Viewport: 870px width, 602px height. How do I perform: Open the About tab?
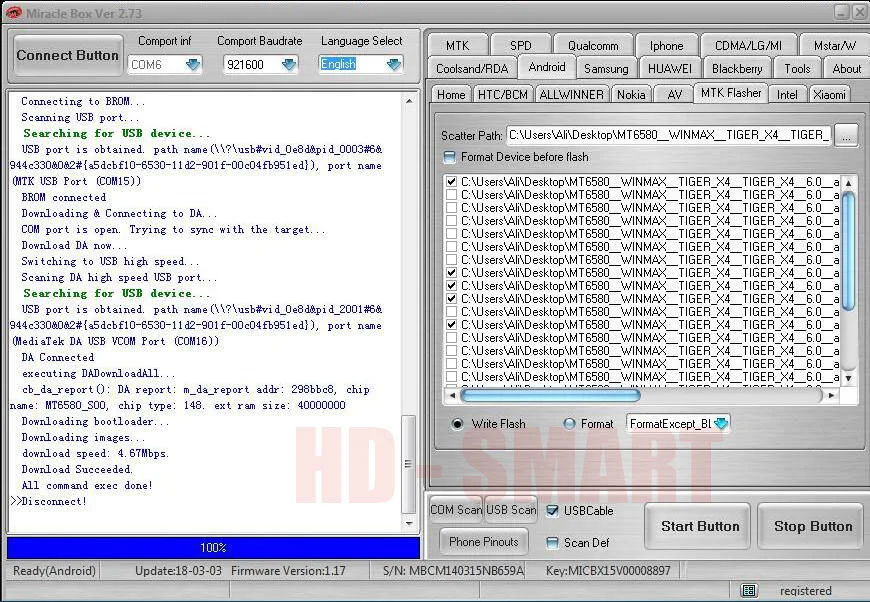pos(846,69)
